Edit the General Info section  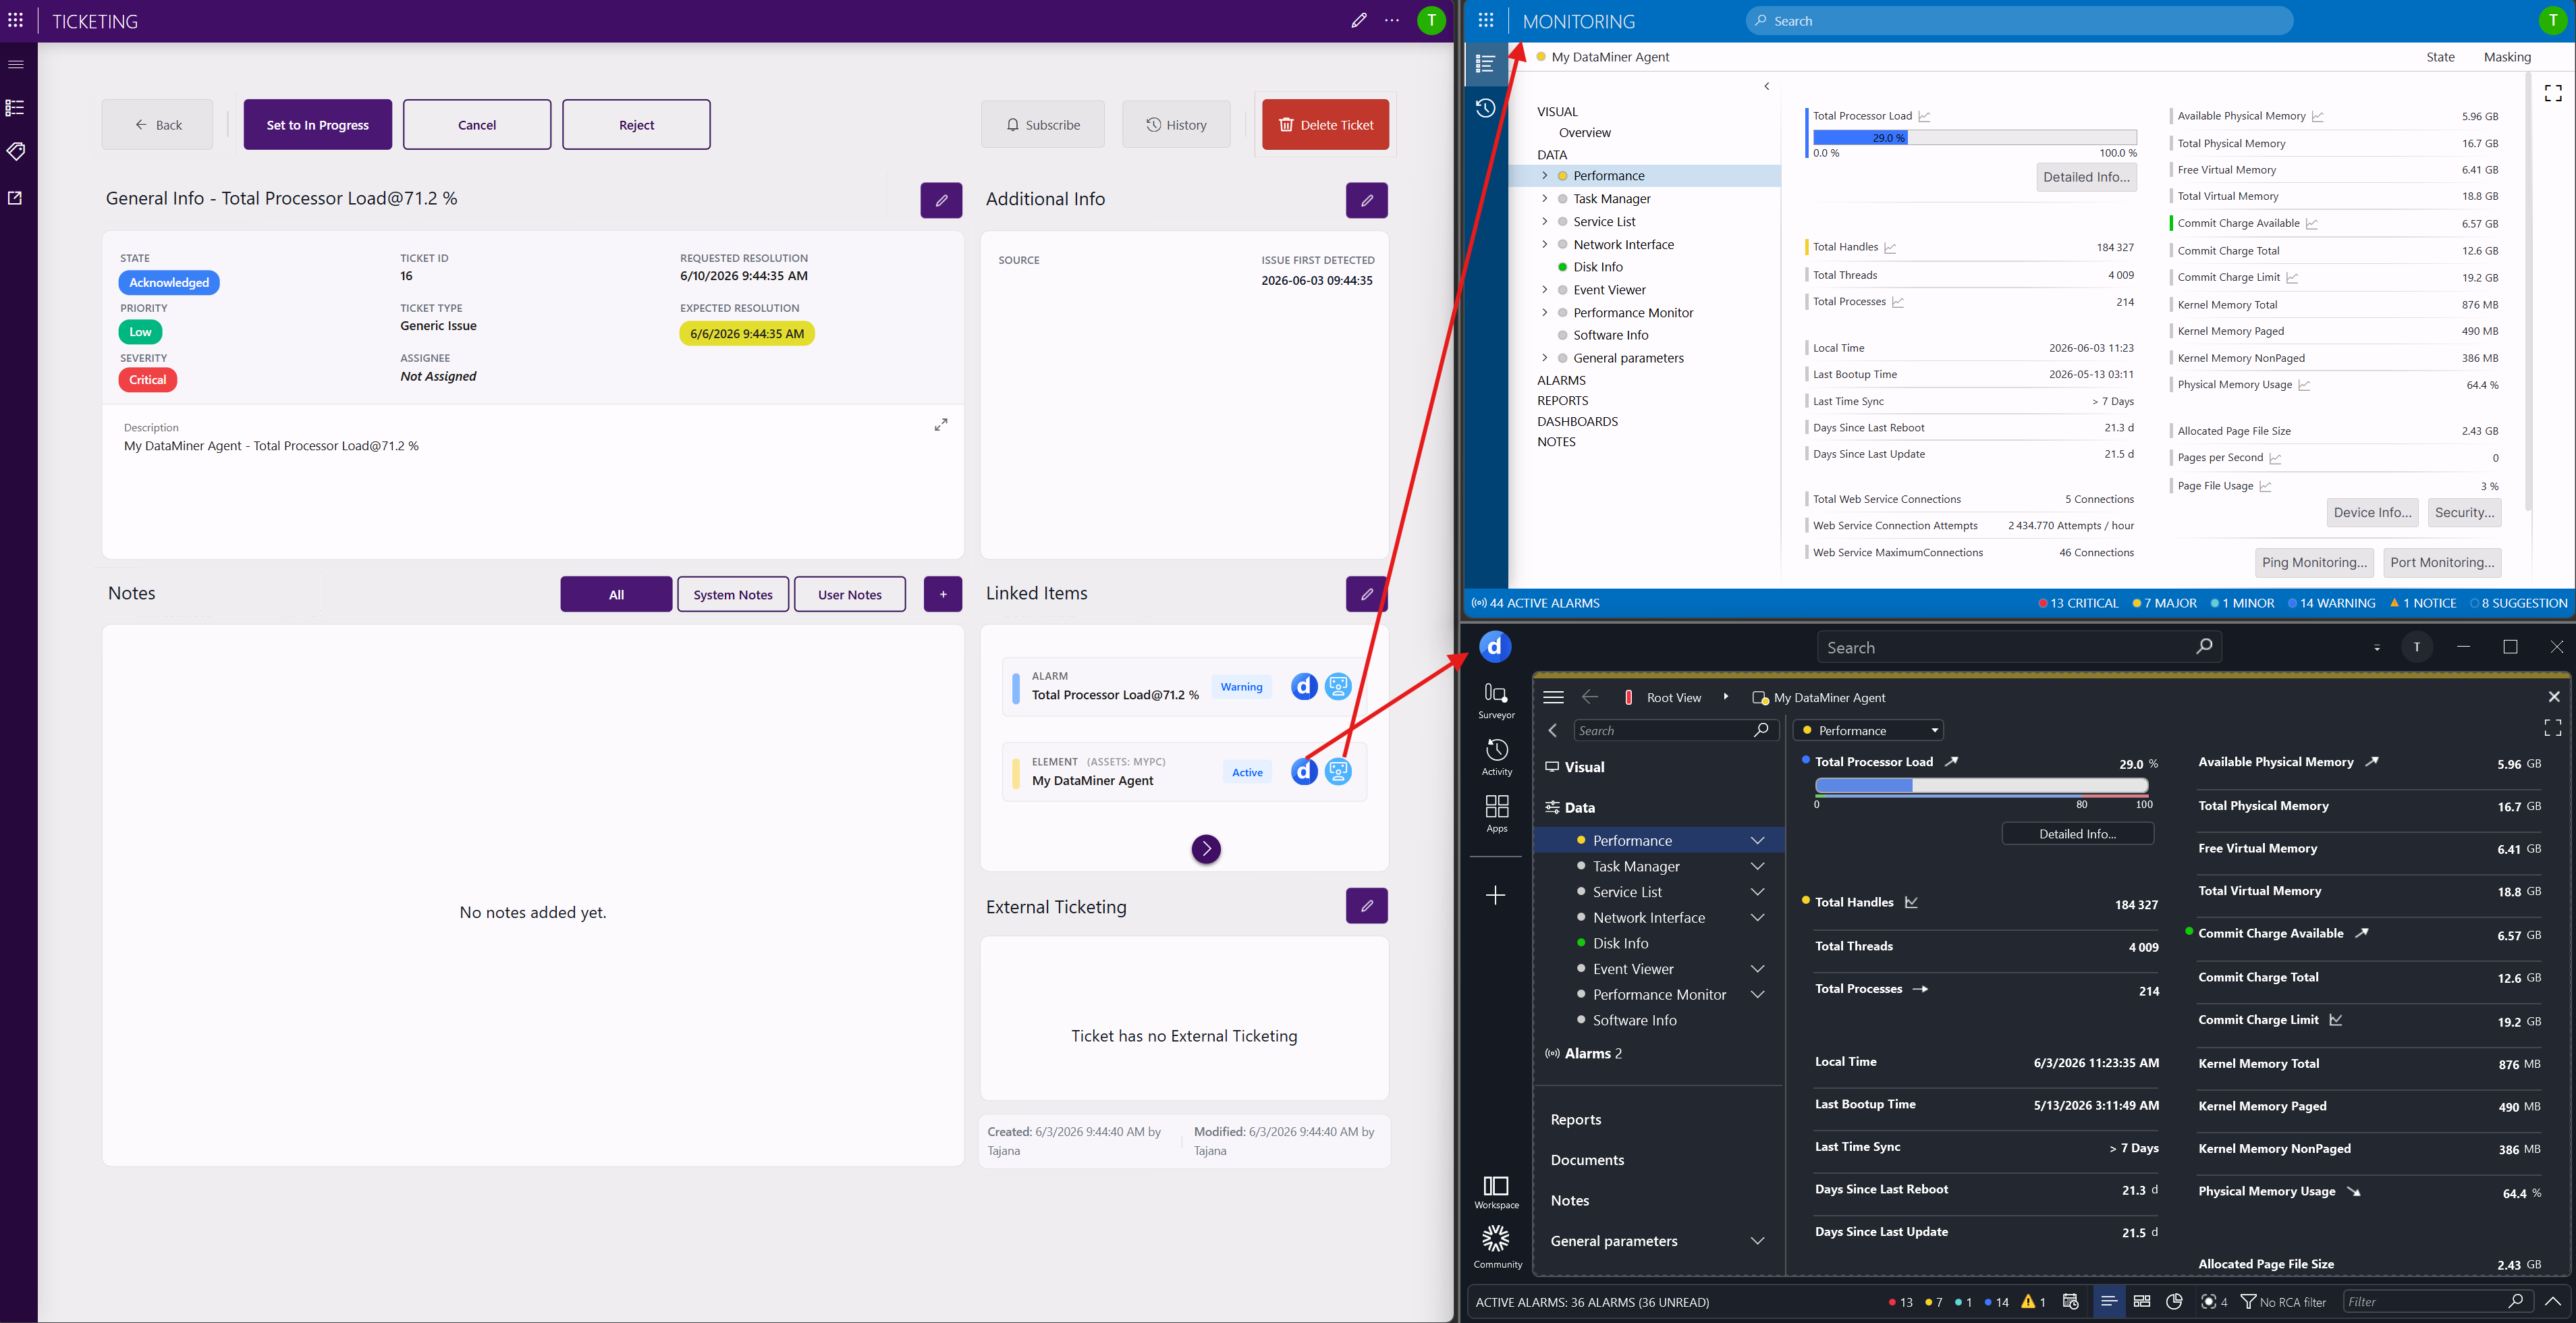pyautogui.click(x=941, y=200)
